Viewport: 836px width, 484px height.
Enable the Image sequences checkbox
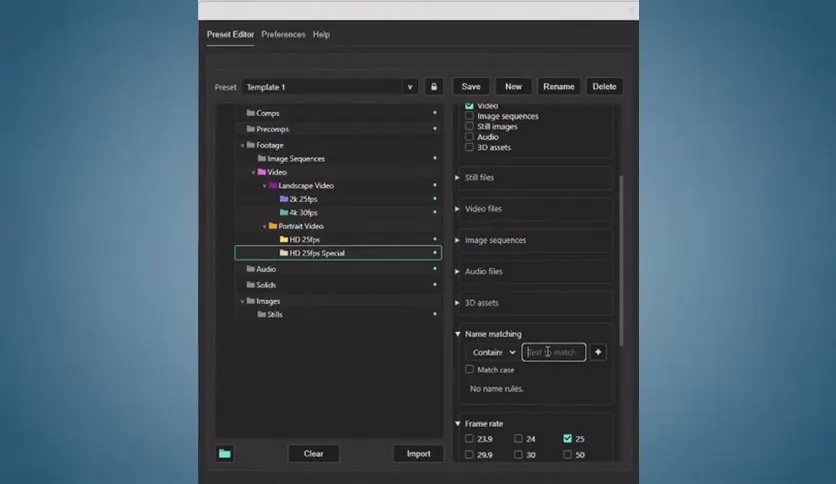[x=469, y=116]
